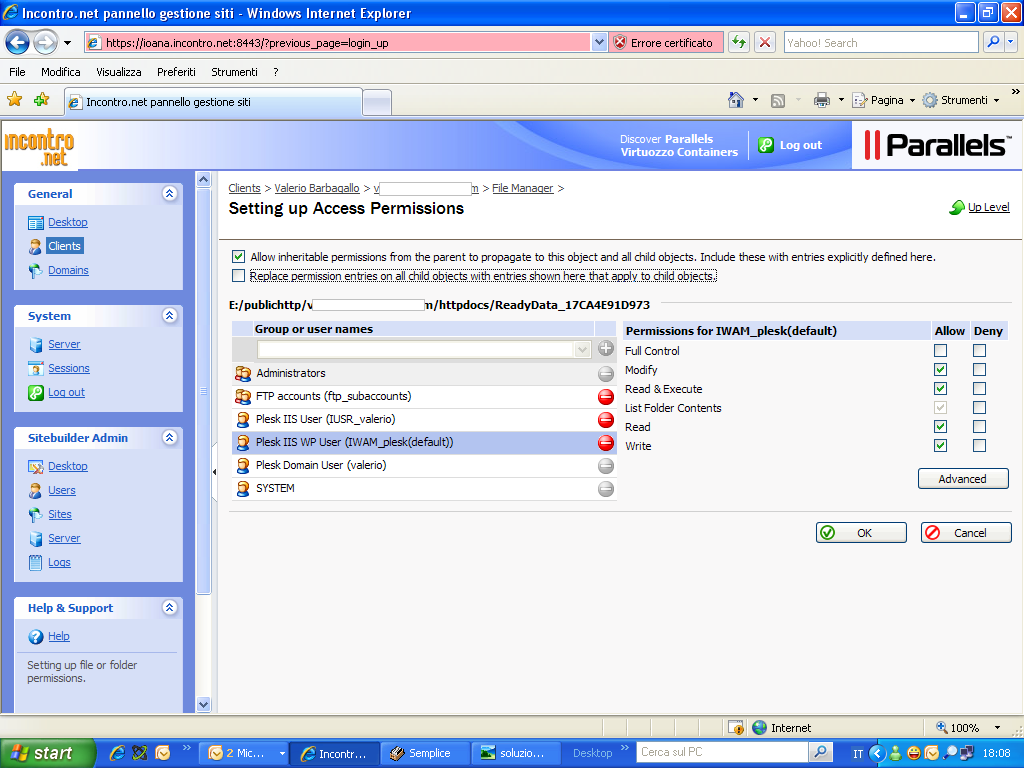Image resolution: width=1024 pixels, height=768 pixels.
Task: Remove Plesk IIS User IUSR_valerio entry
Action: pyautogui.click(x=606, y=419)
